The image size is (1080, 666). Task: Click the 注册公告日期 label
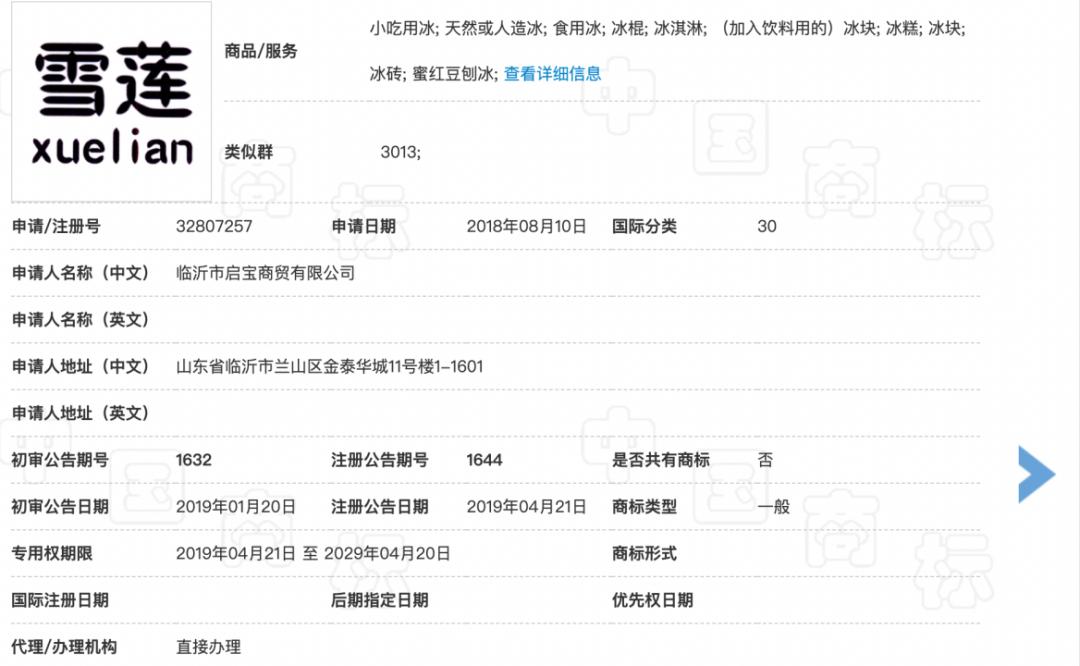coord(380,507)
